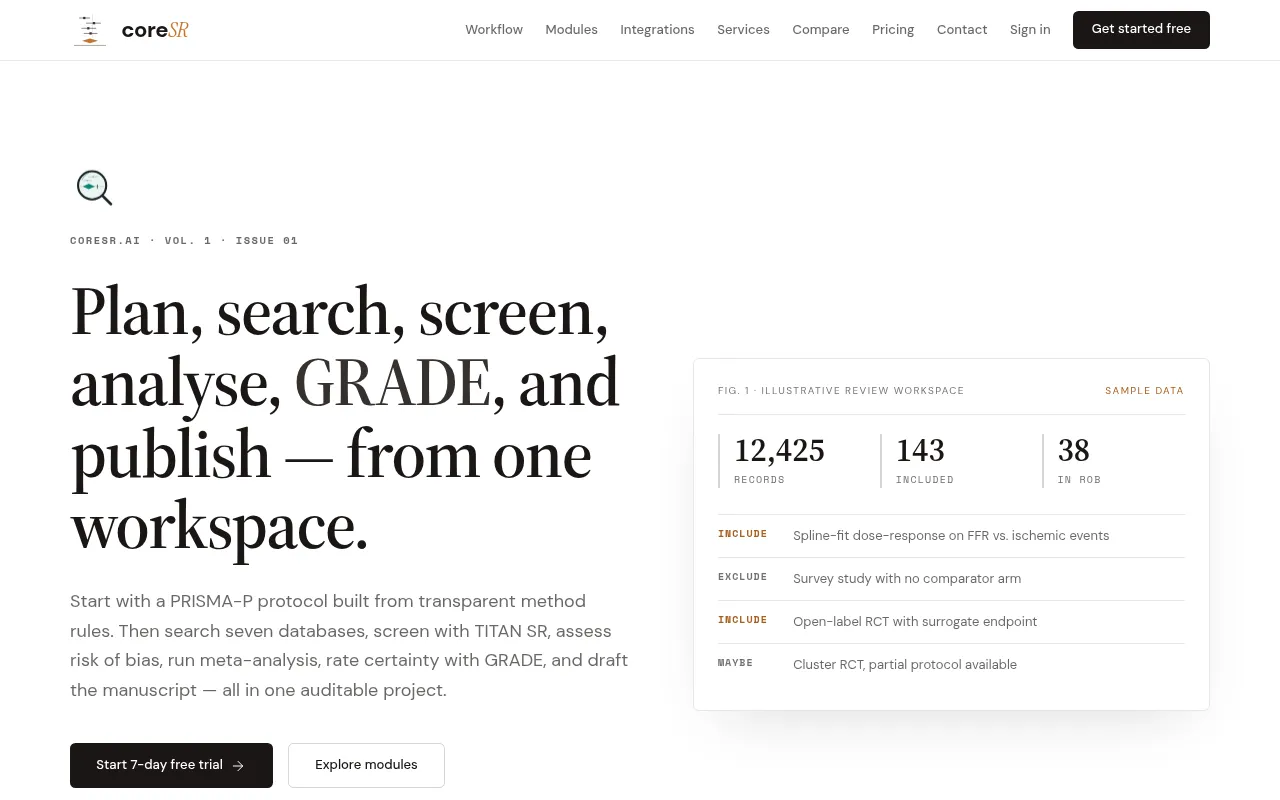Click the GRADE word in the headline
The width and height of the screenshot is (1280, 800).
[393, 383]
